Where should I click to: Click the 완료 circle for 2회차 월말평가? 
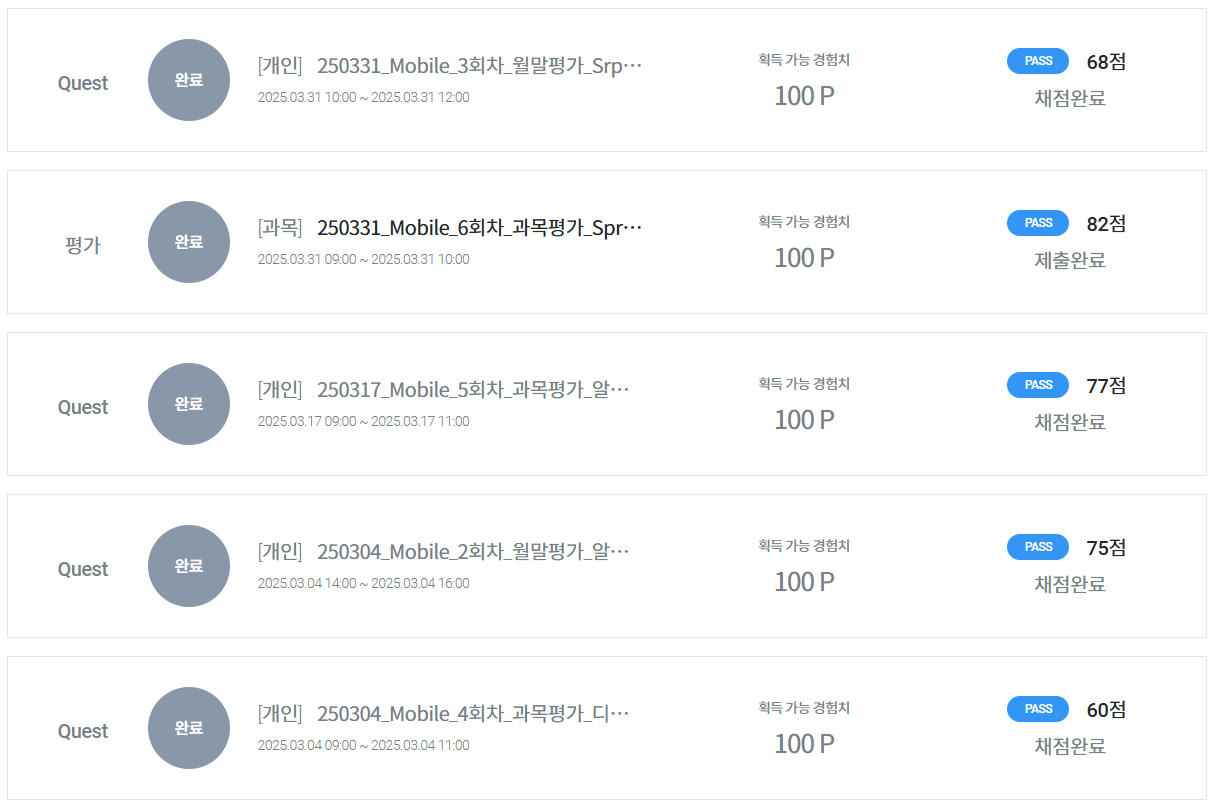click(189, 566)
